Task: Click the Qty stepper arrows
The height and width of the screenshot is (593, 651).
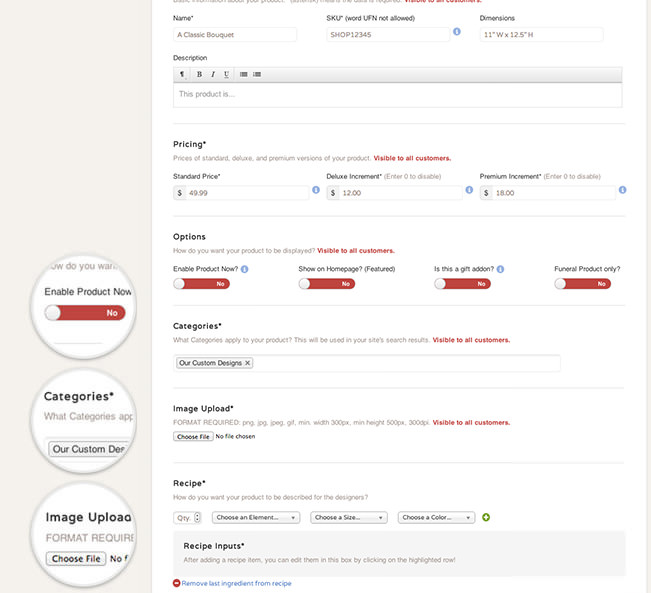Action: [x=197, y=517]
